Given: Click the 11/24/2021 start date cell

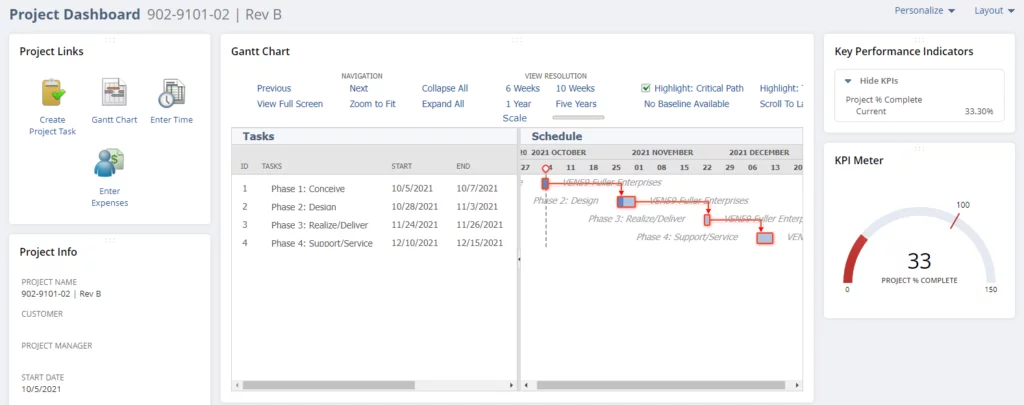Looking at the screenshot, I should [415, 225].
